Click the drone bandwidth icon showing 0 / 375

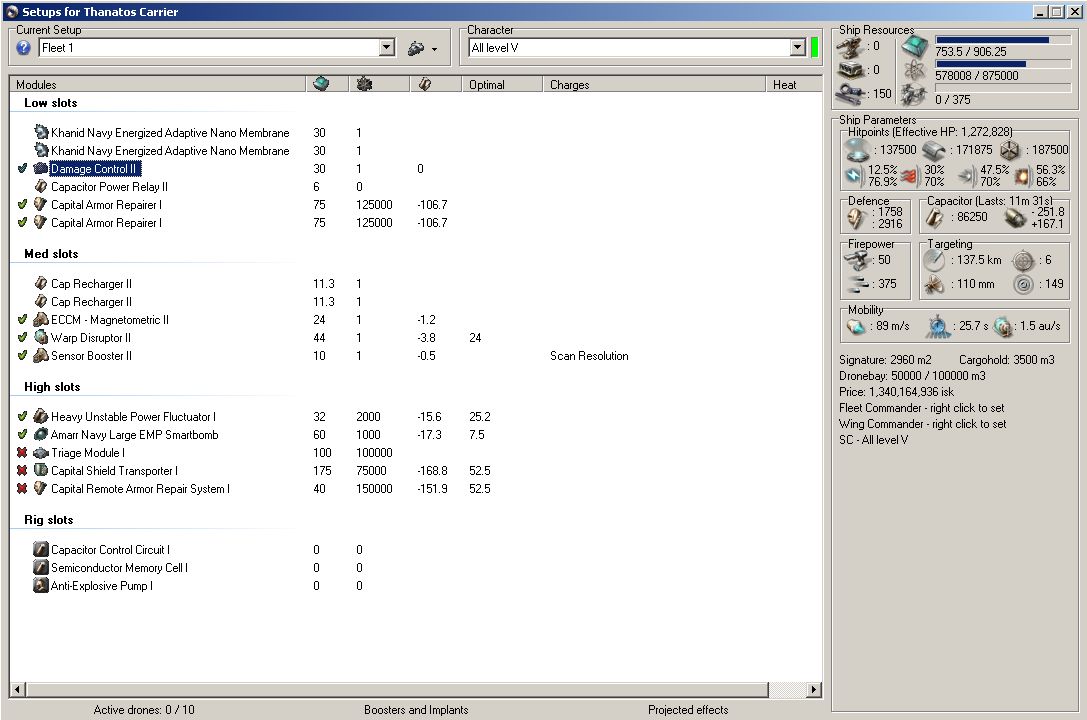[x=914, y=95]
